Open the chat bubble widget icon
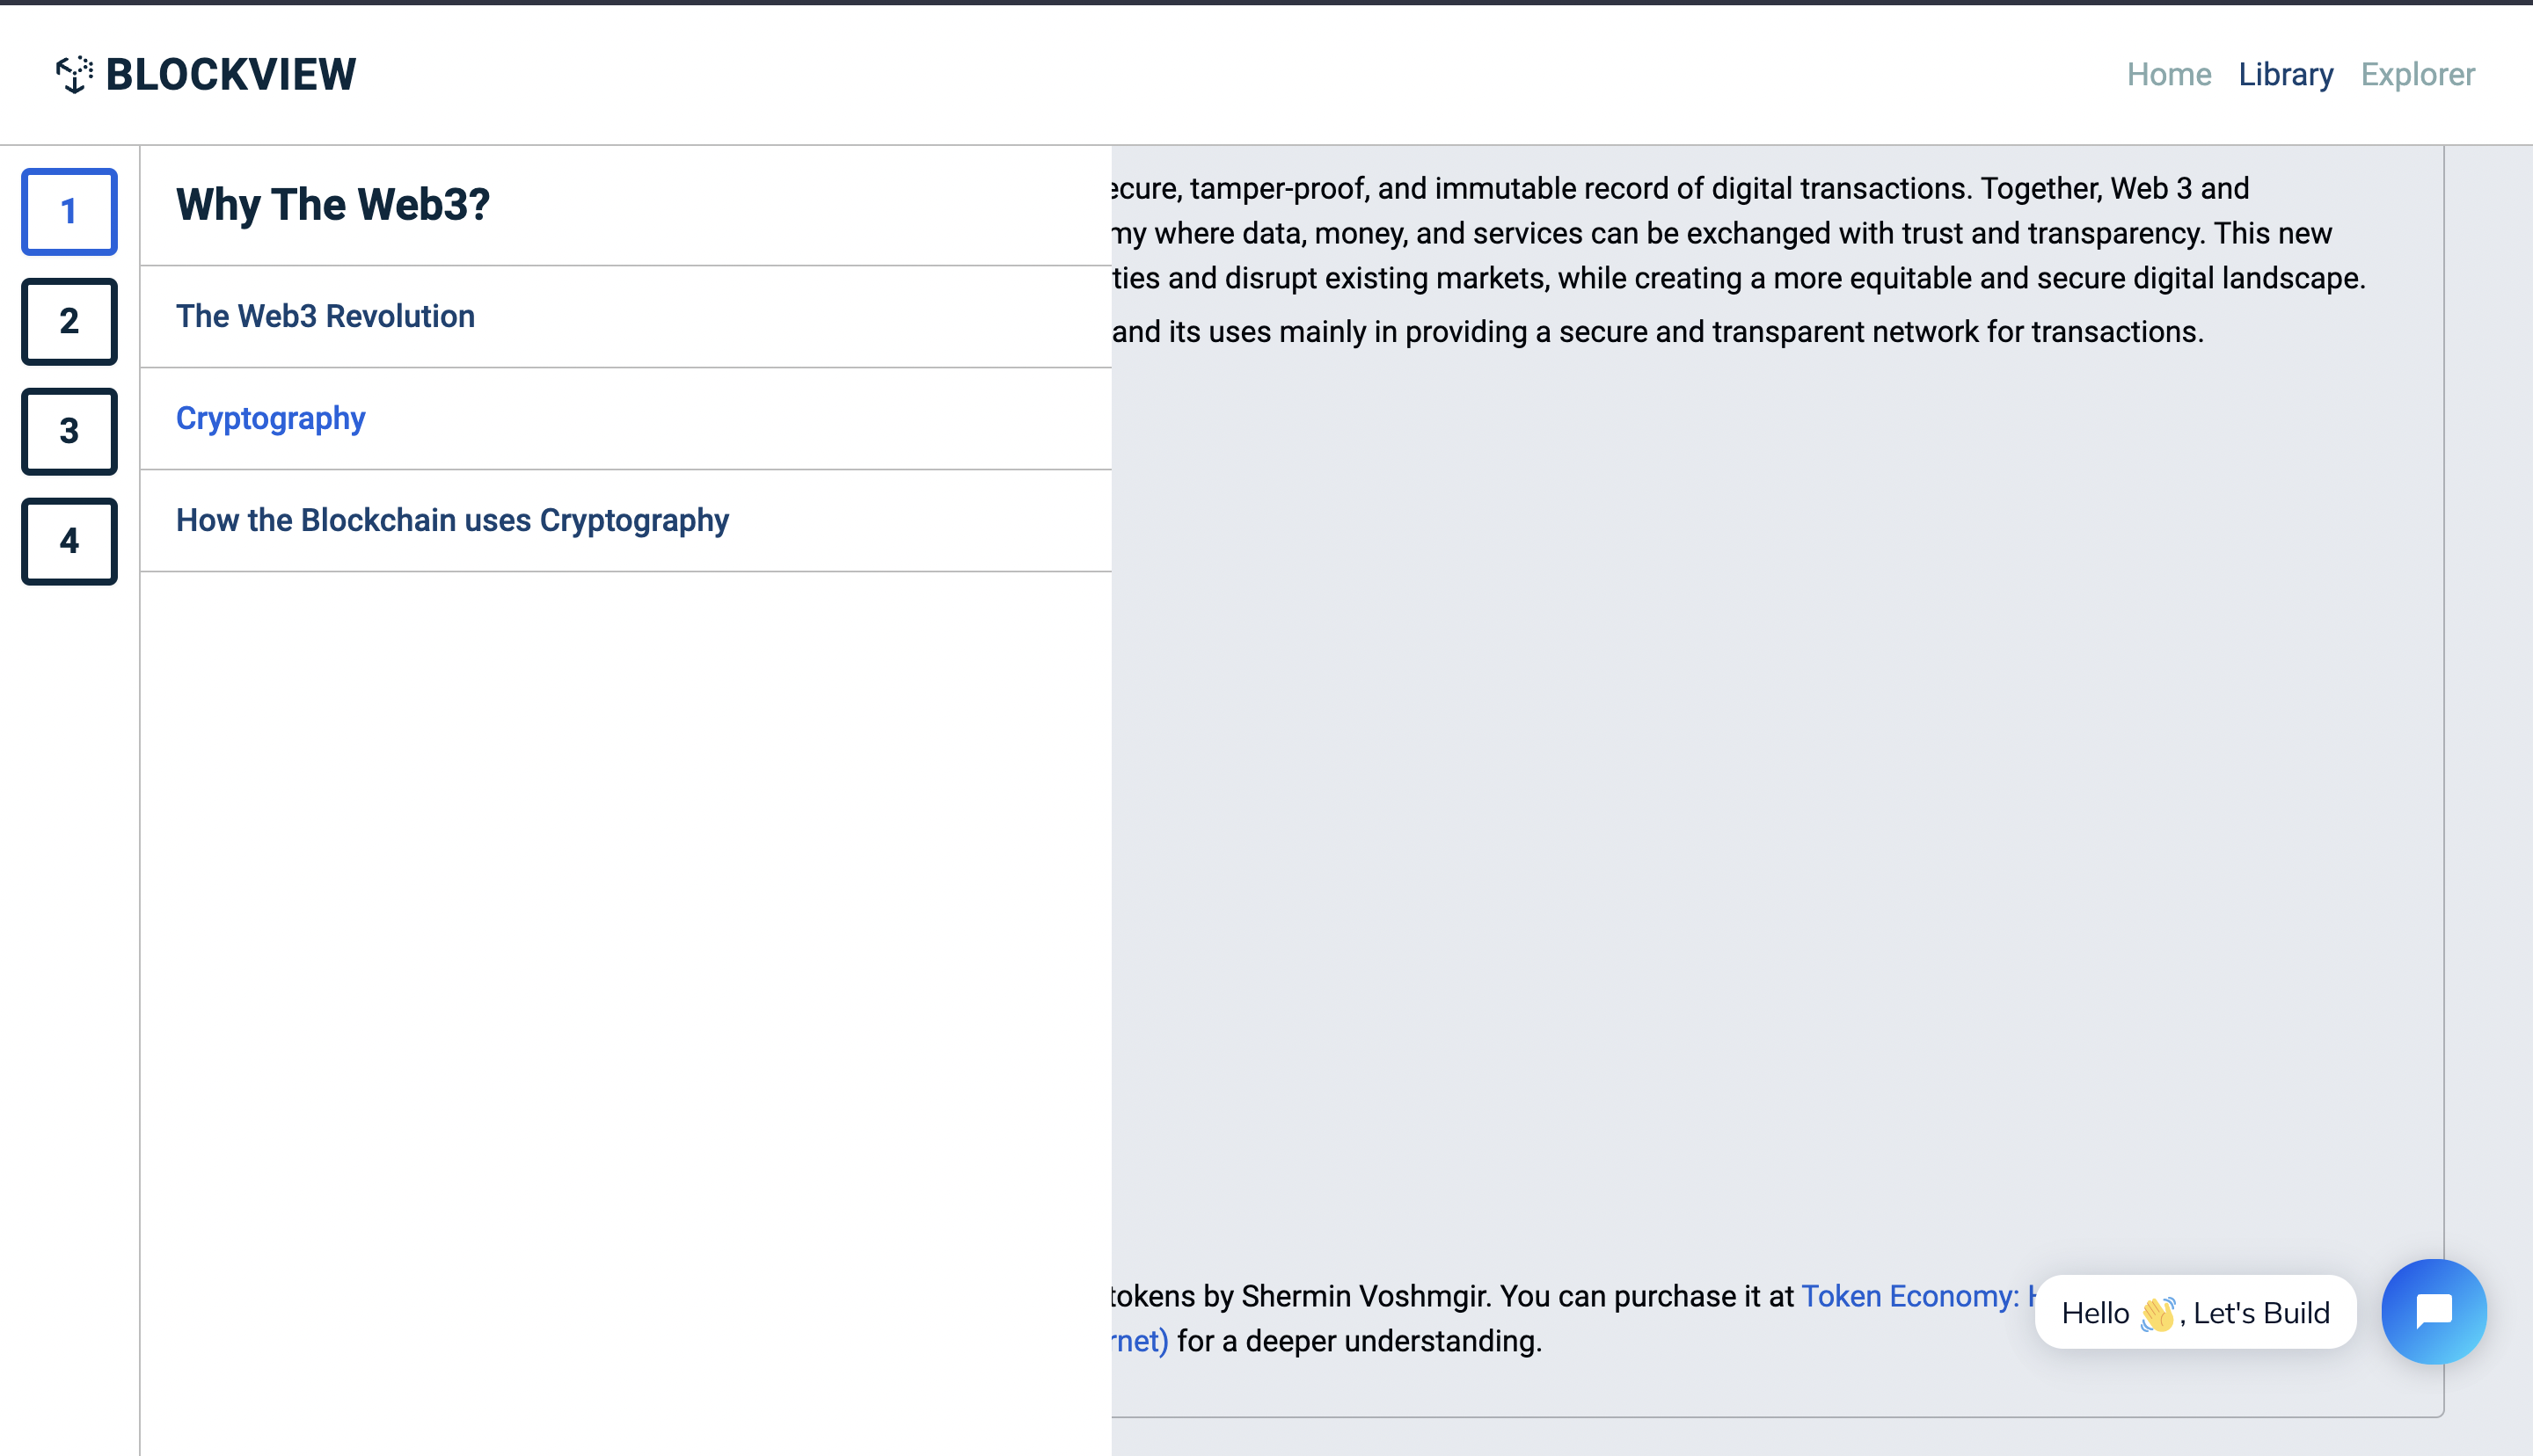 (2432, 1311)
